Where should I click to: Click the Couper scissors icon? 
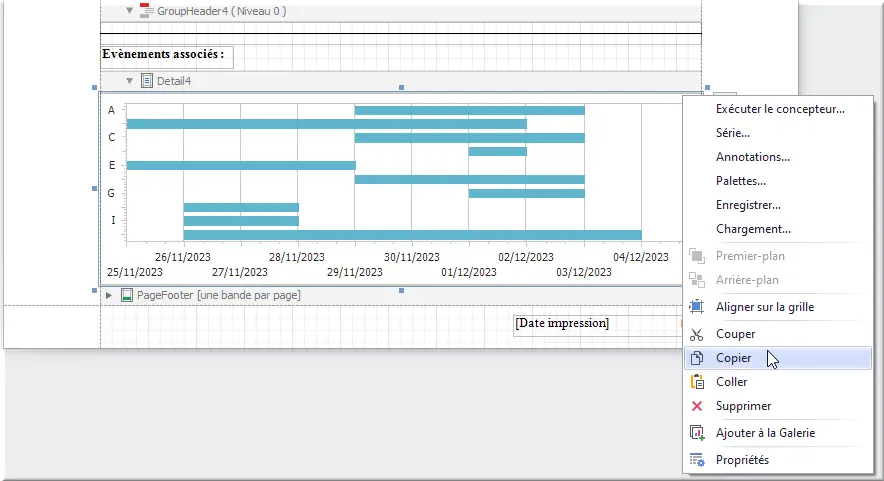(x=697, y=334)
